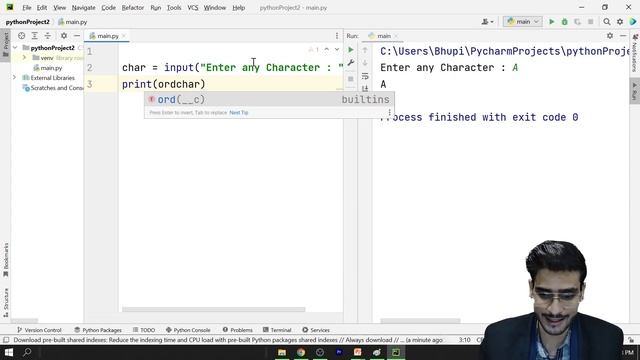Expand all icon in Project toolbar
The image size is (640, 360).
(x=35, y=36)
